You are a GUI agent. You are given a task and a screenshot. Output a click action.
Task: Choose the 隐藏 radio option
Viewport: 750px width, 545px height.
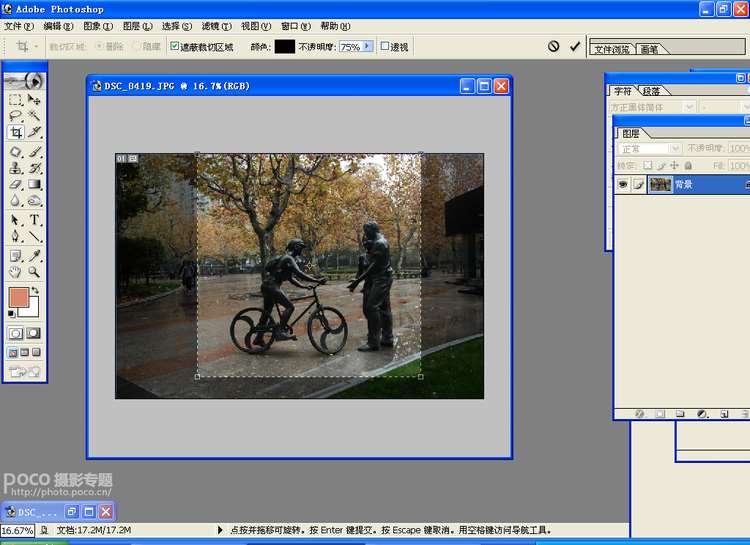pos(136,46)
